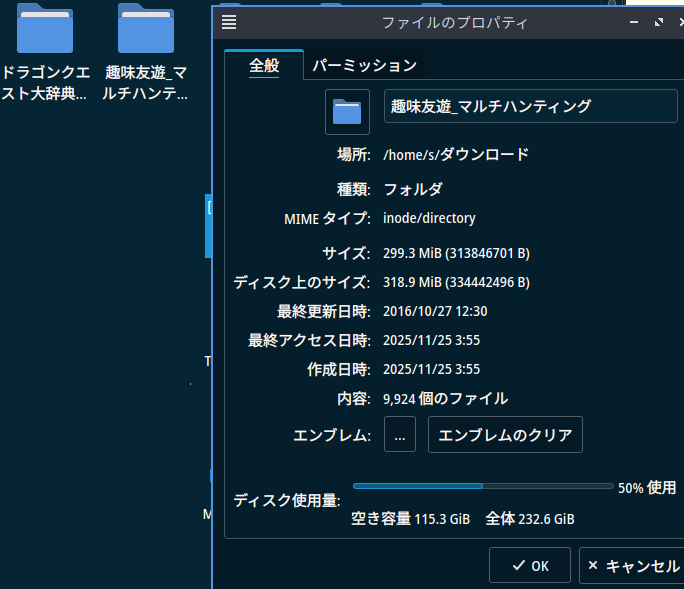Minimize the ファイルのプロパティ window
Image resolution: width=684 pixels, height=589 pixels.
[x=634, y=22]
